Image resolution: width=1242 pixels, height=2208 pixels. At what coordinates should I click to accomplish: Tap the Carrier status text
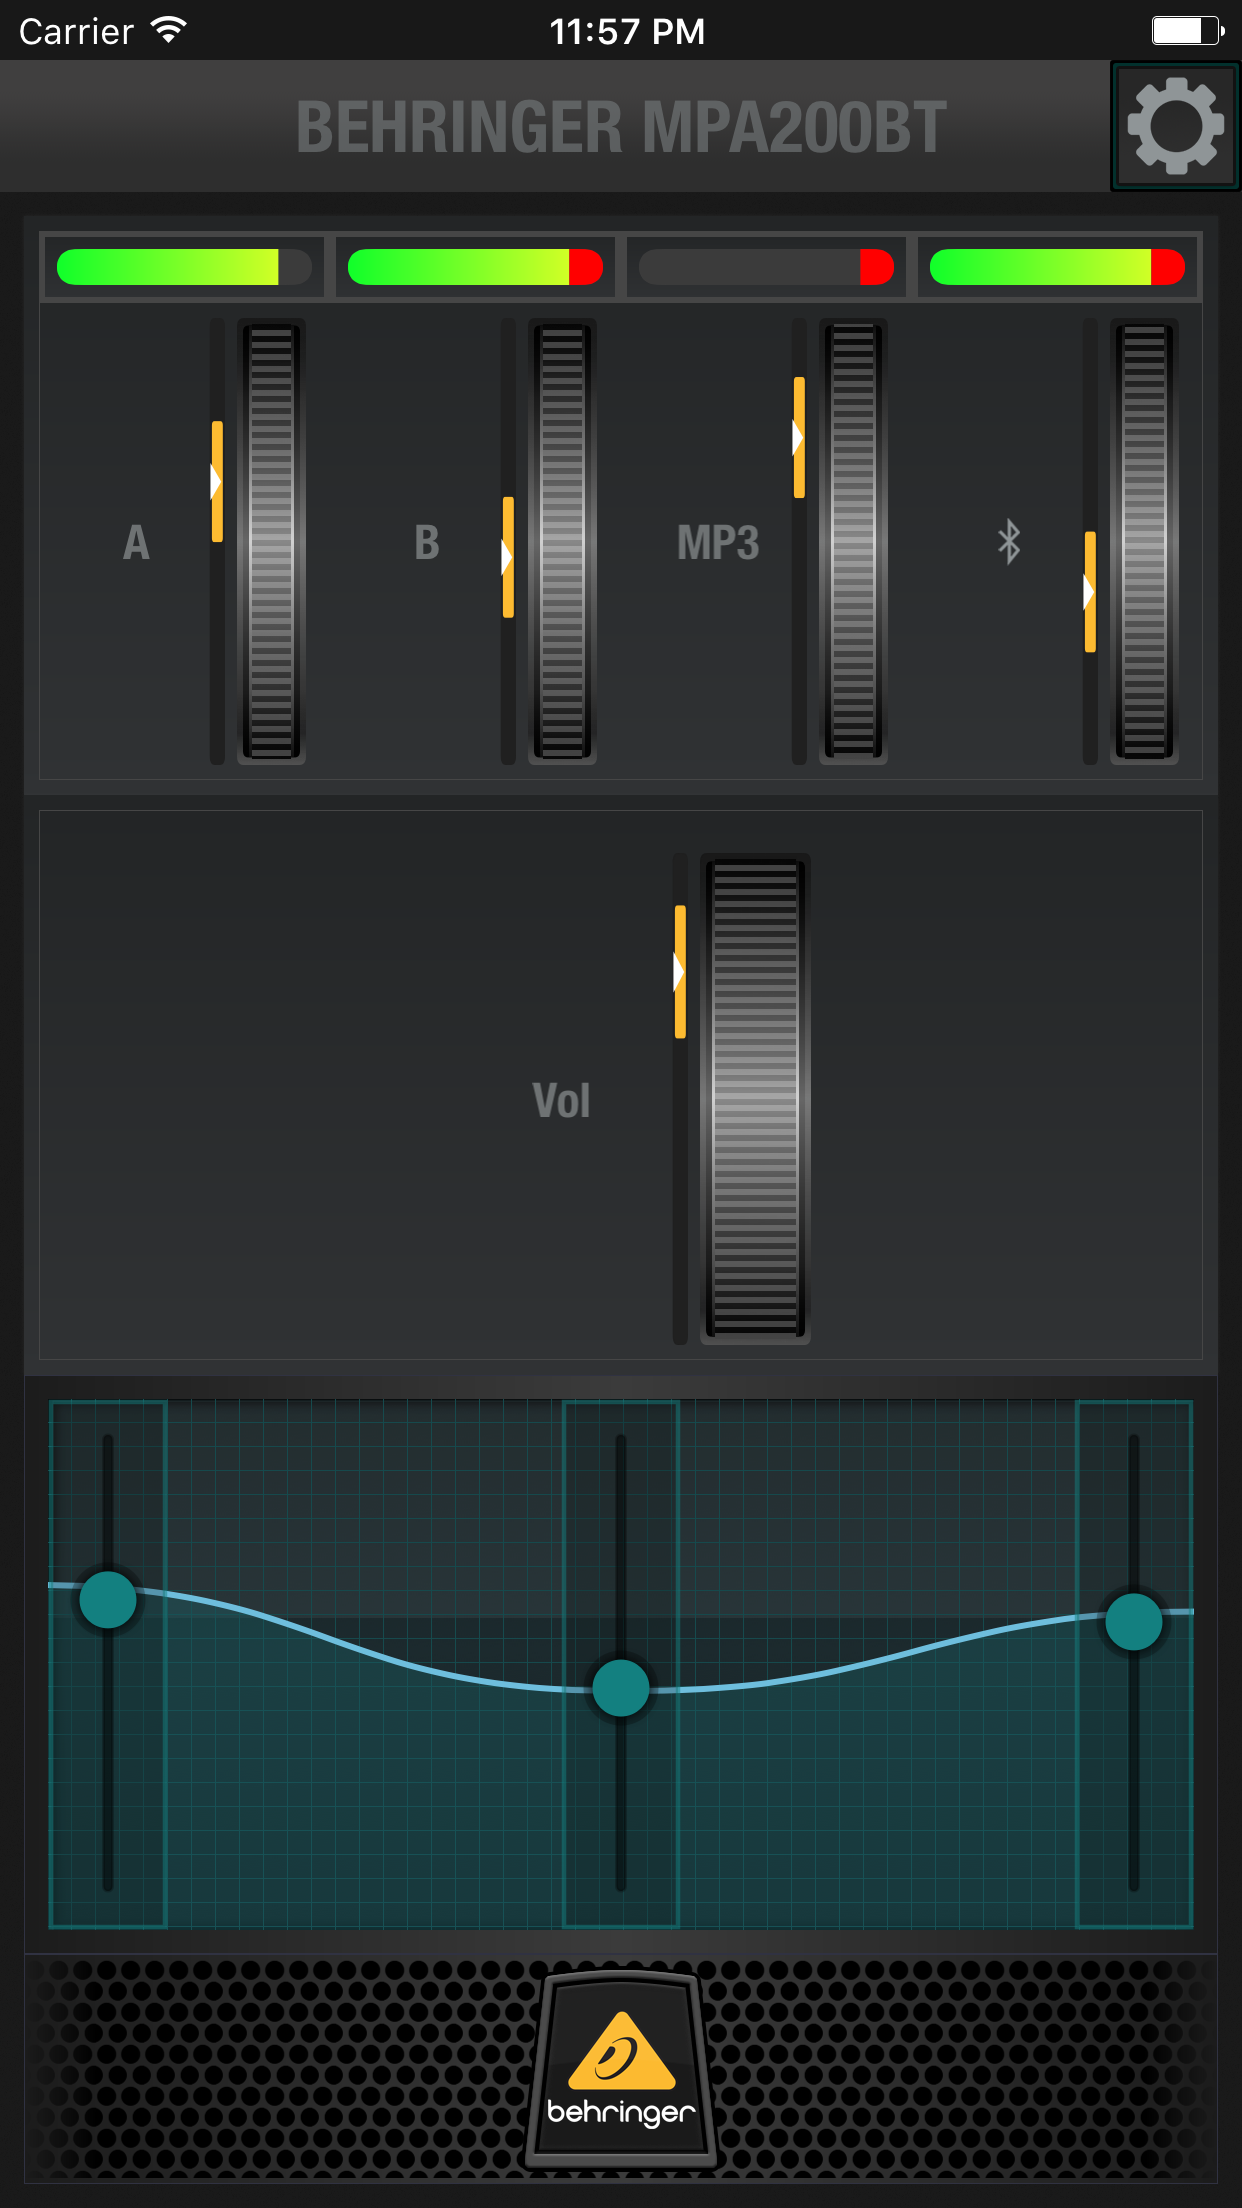pos(76,32)
